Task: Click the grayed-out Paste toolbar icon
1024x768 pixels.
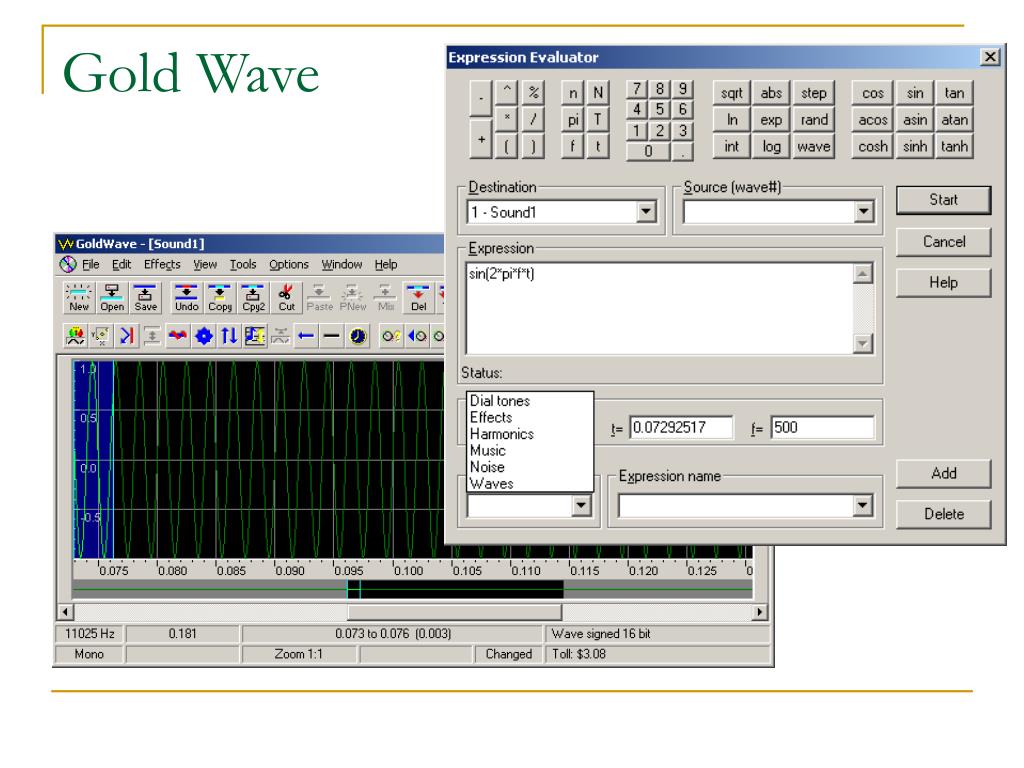Action: pyautogui.click(x=319, y=297)
